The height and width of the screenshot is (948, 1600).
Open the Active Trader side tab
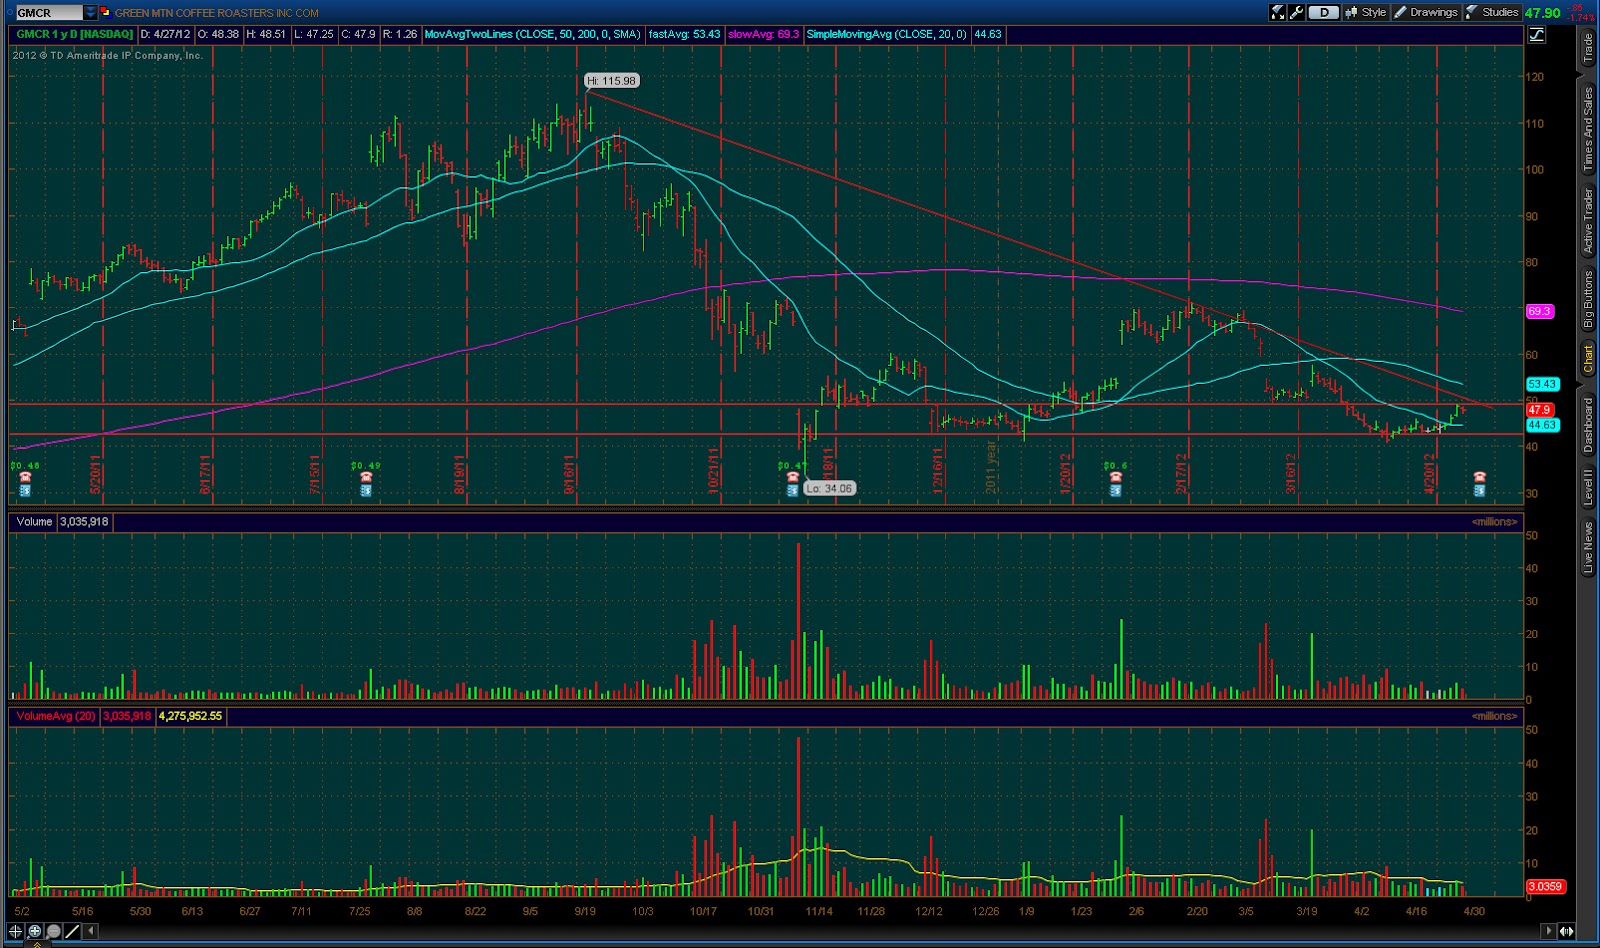pyautogui.click(x=1587, y=220)
